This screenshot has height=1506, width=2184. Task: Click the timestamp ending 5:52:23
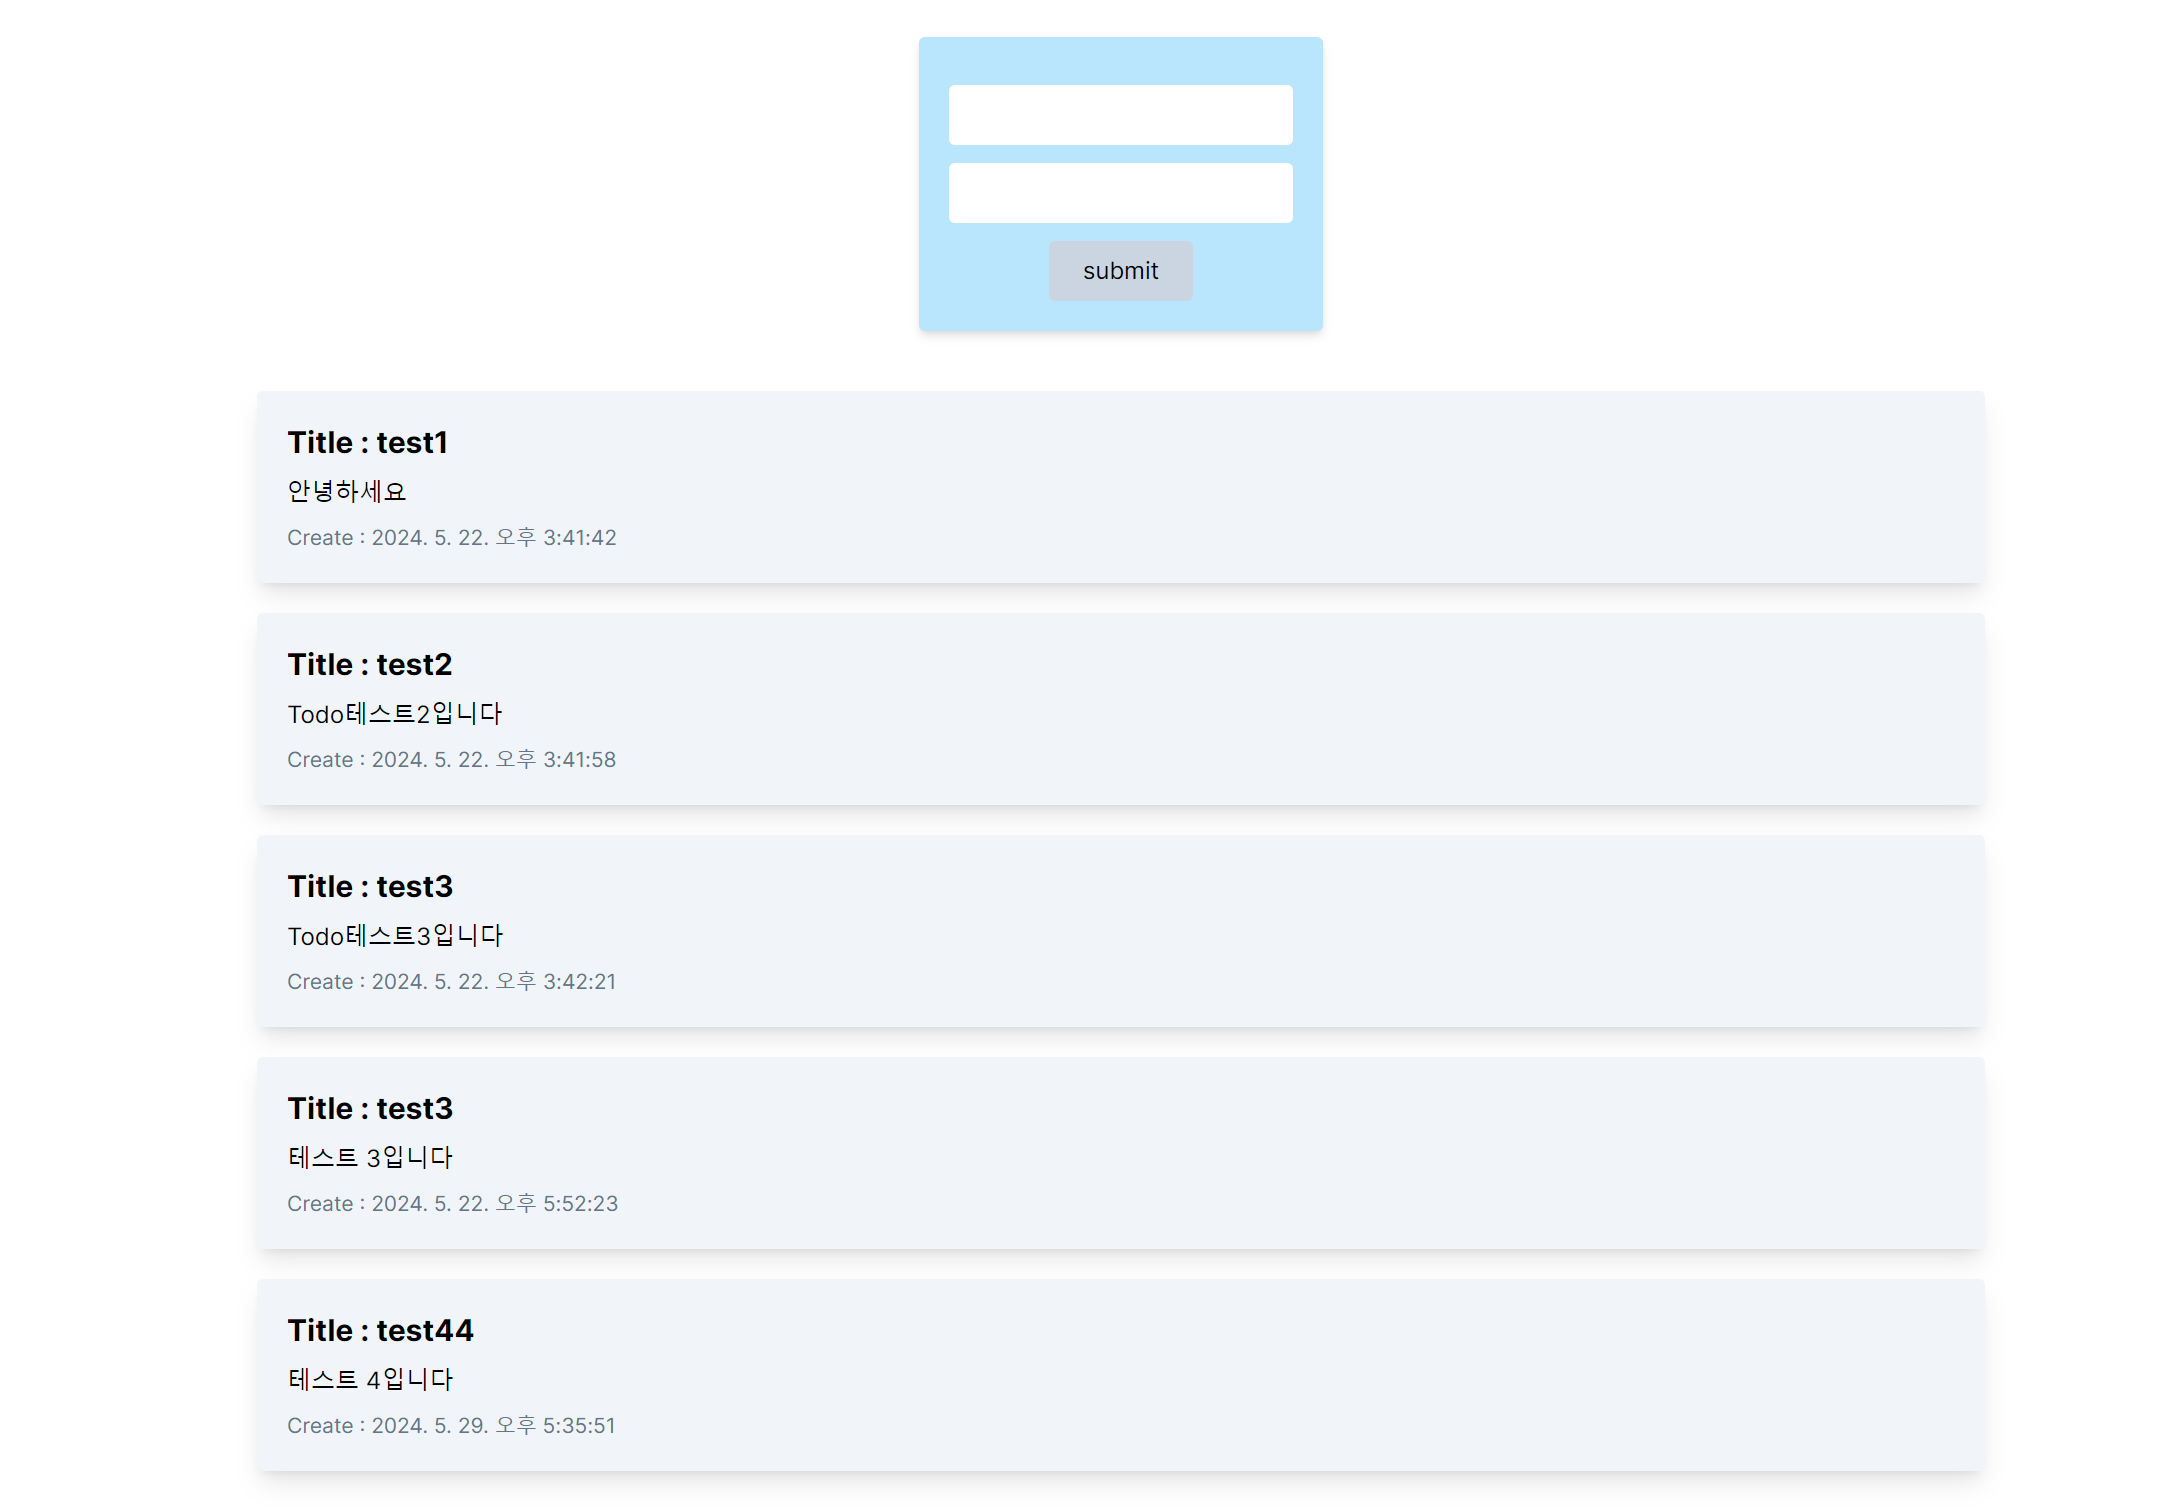pos(452,1204)
